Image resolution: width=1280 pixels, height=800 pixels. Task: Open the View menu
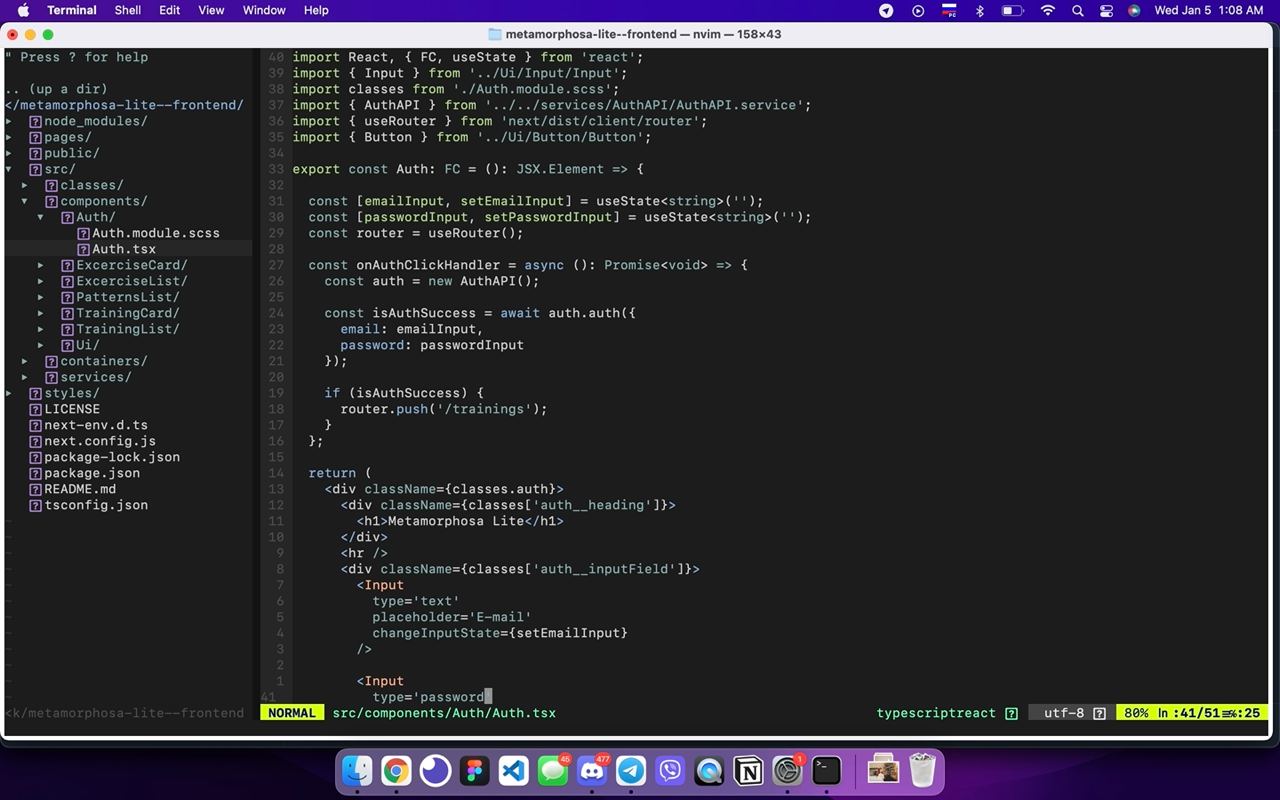coord(211,10)
